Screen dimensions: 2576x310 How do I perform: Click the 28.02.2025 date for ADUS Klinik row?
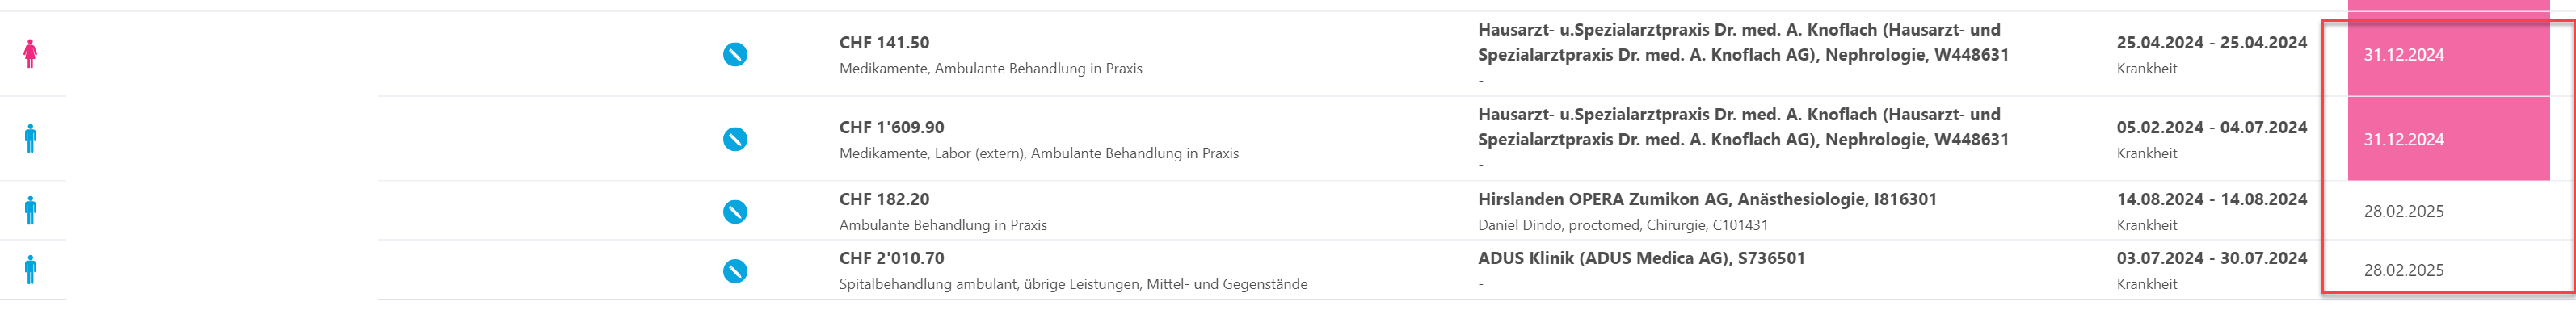2403,270
